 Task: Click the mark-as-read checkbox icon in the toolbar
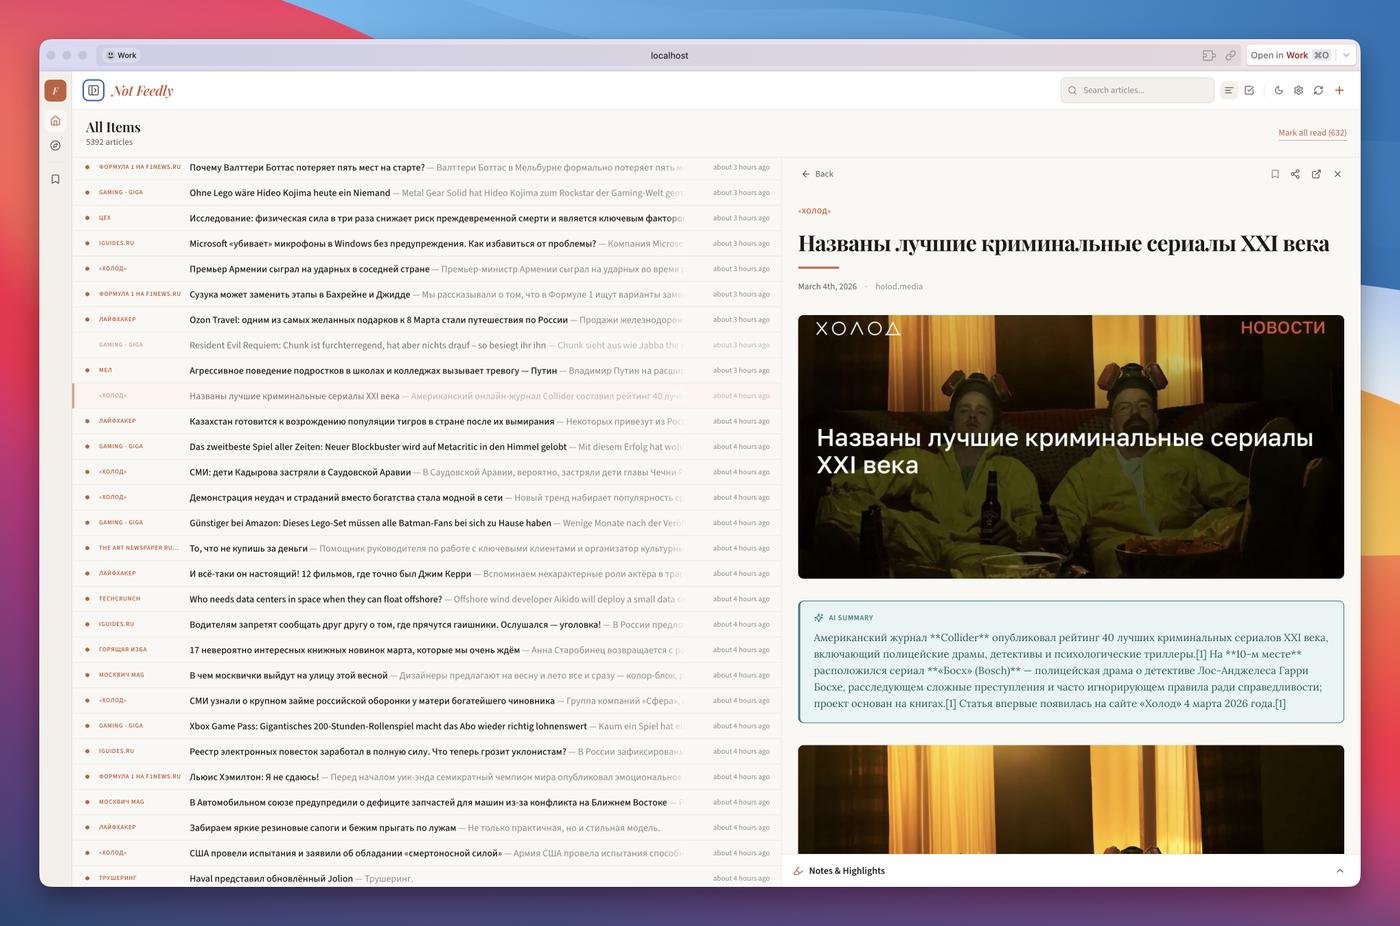point(1249,90)
